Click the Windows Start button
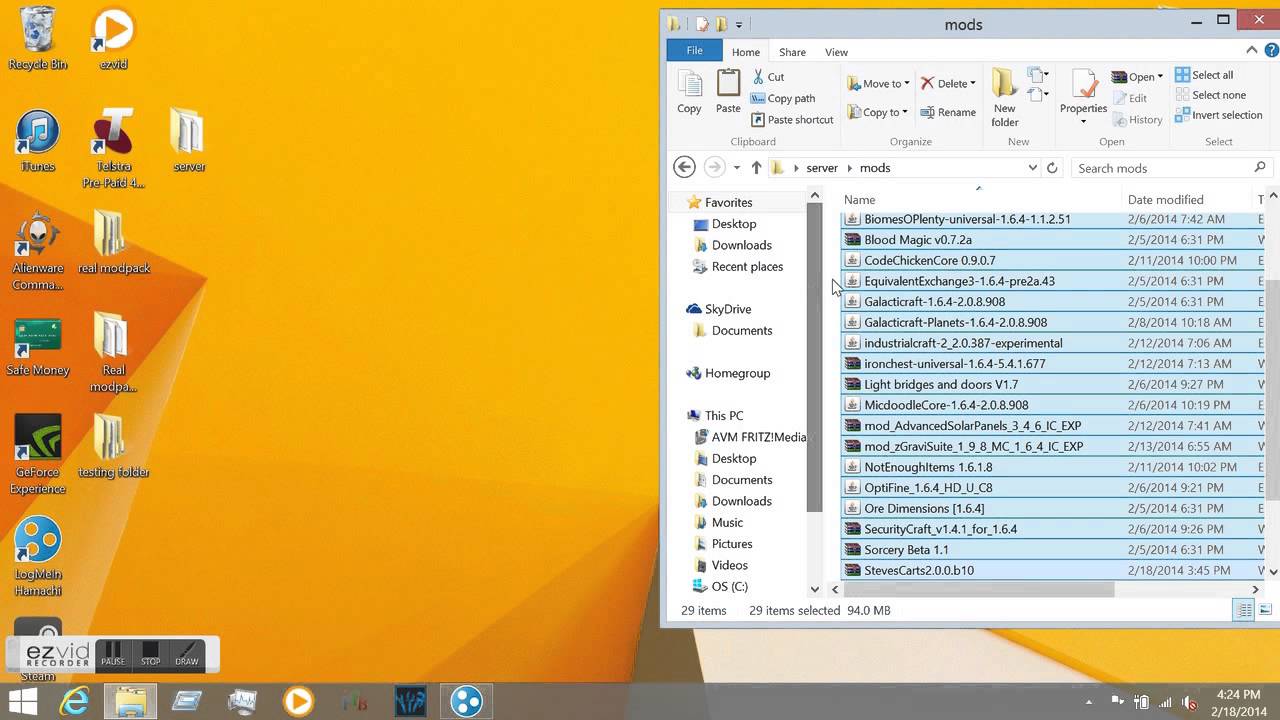This screenshot has height=720, width=1280. (22, 702)
